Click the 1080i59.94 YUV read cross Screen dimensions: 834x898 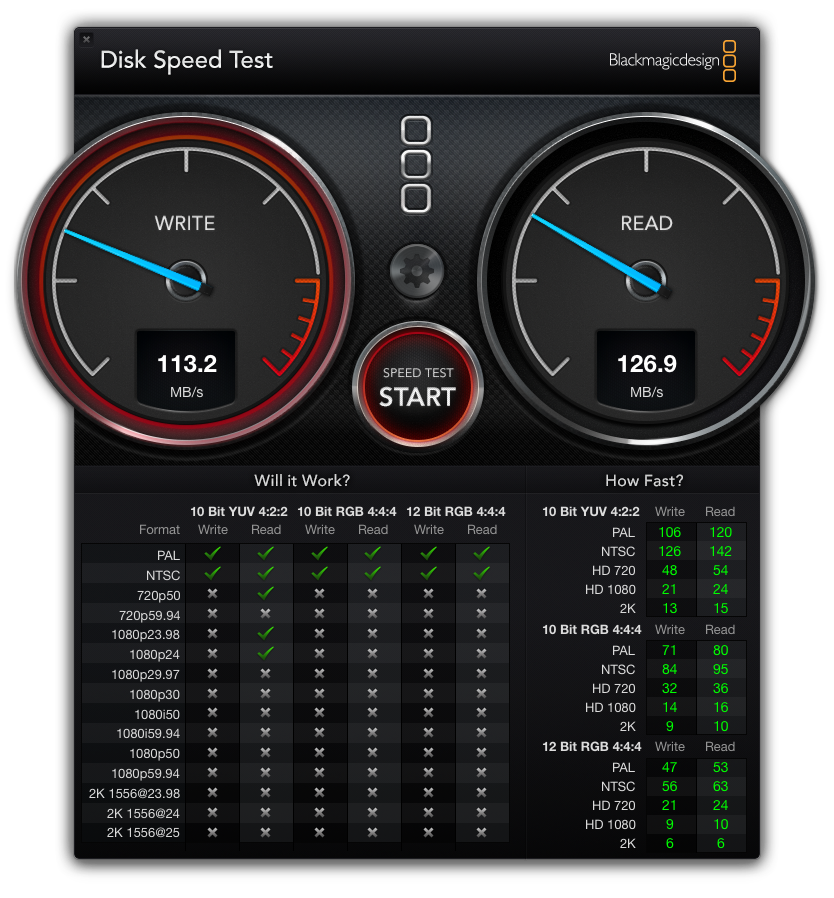pos(265,732)
